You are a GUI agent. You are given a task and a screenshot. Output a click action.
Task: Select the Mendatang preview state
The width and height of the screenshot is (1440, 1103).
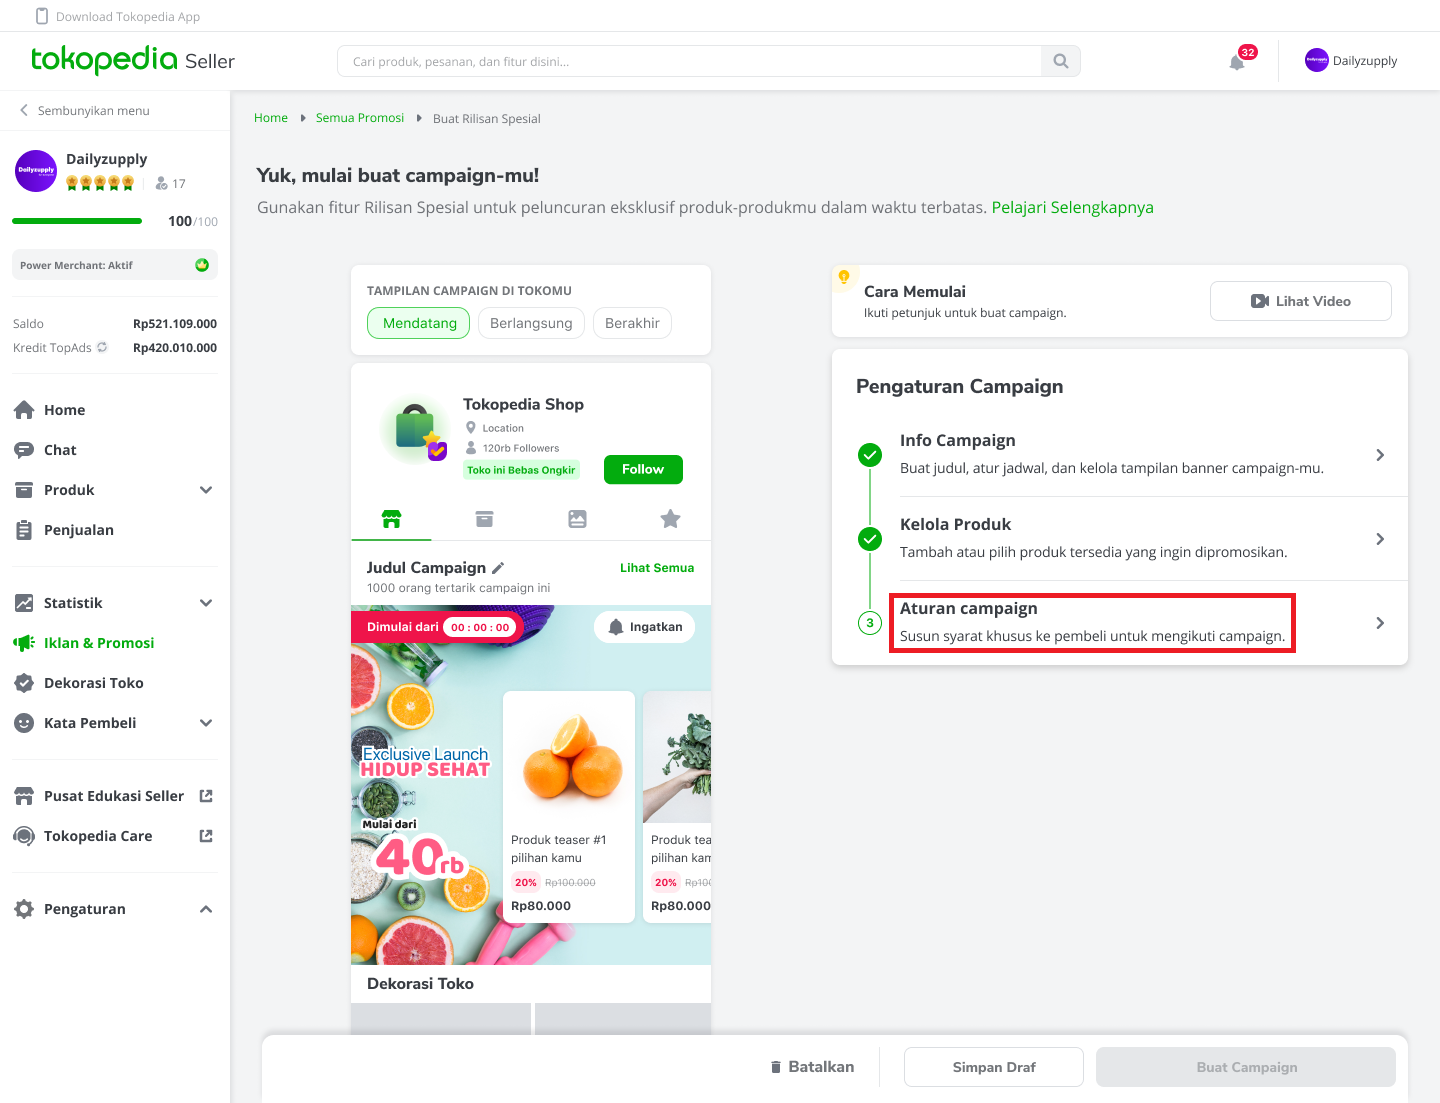coord(419,323)
